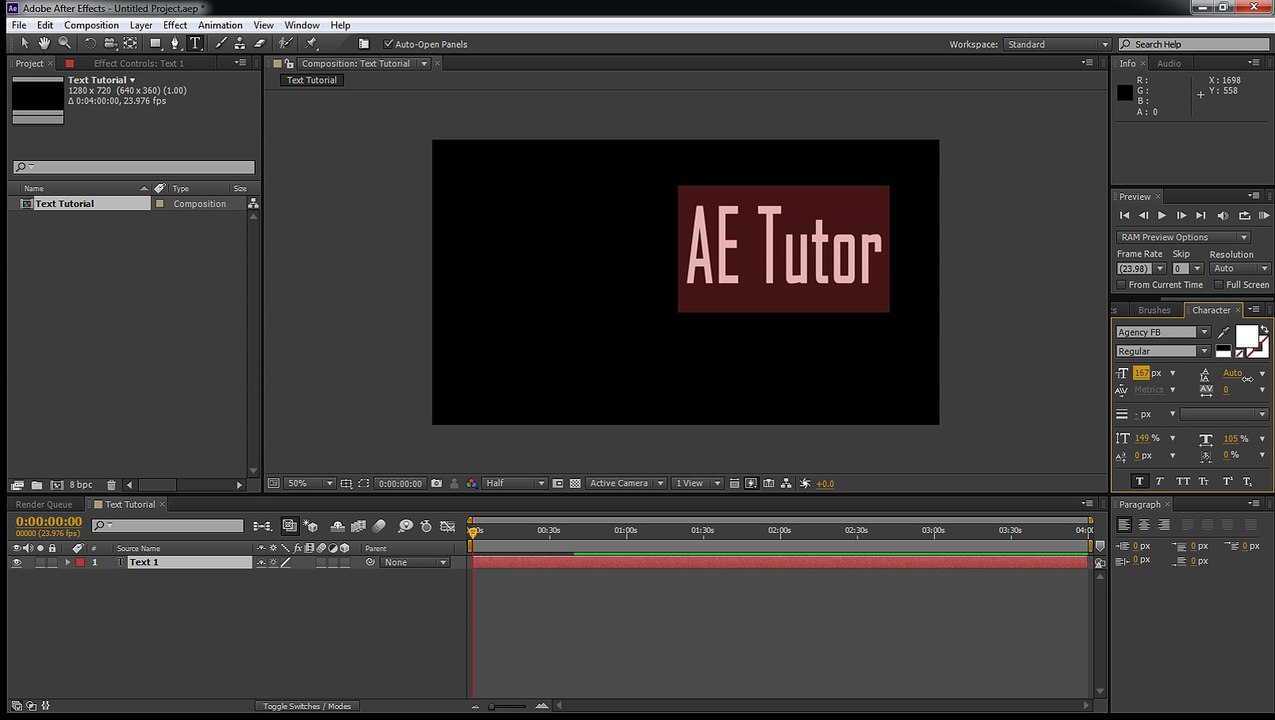The width and height of the screenshot is (1275, 720).
Task: Center align text in Paragraph panel
Action: point(1144,524)
